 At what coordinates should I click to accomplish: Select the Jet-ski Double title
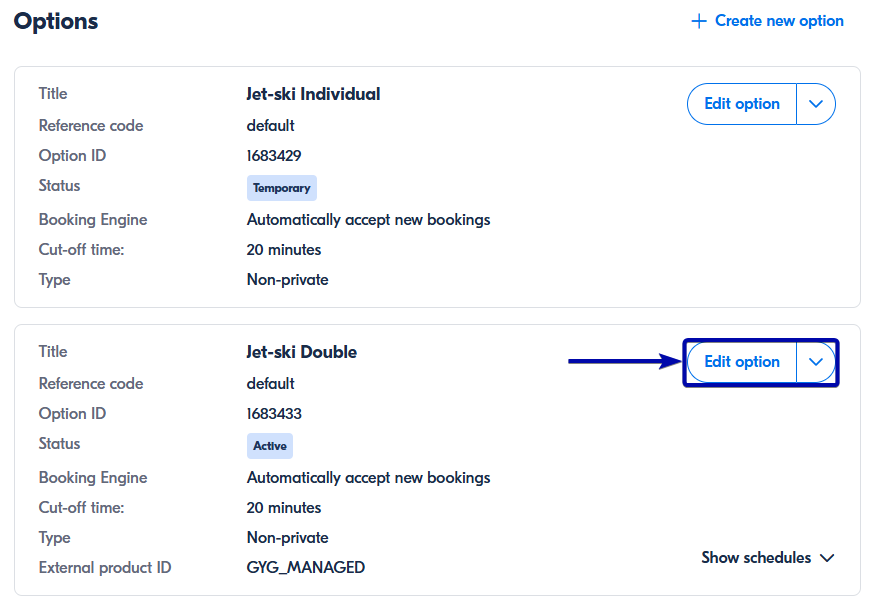click(x=301, y=352)
